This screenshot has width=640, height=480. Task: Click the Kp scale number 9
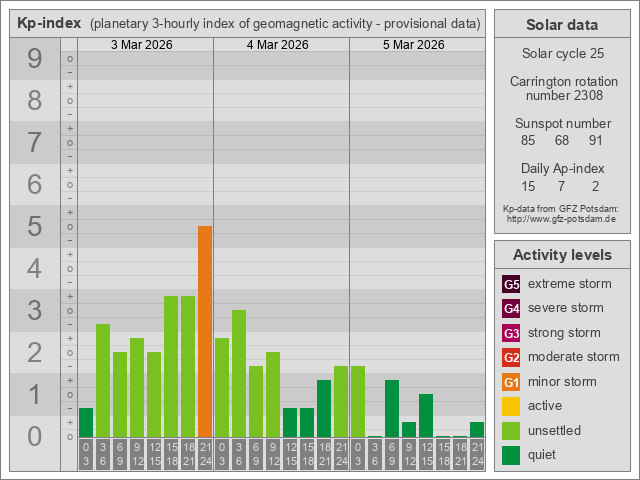click(x=34, y=59)
